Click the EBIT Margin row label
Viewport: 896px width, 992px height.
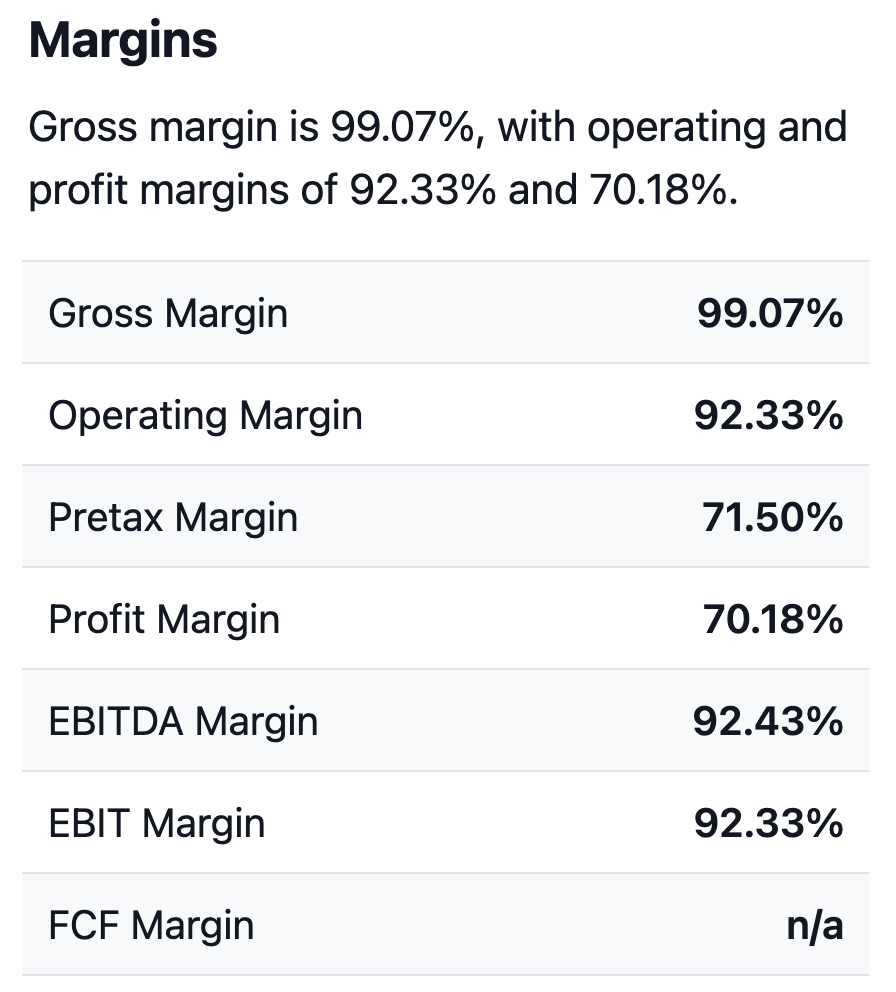point(157,824)
